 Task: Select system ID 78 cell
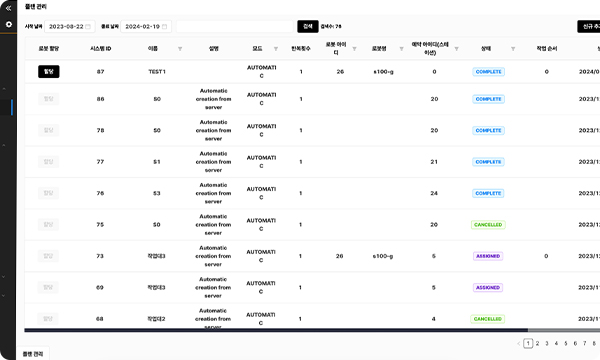point(100,130)
